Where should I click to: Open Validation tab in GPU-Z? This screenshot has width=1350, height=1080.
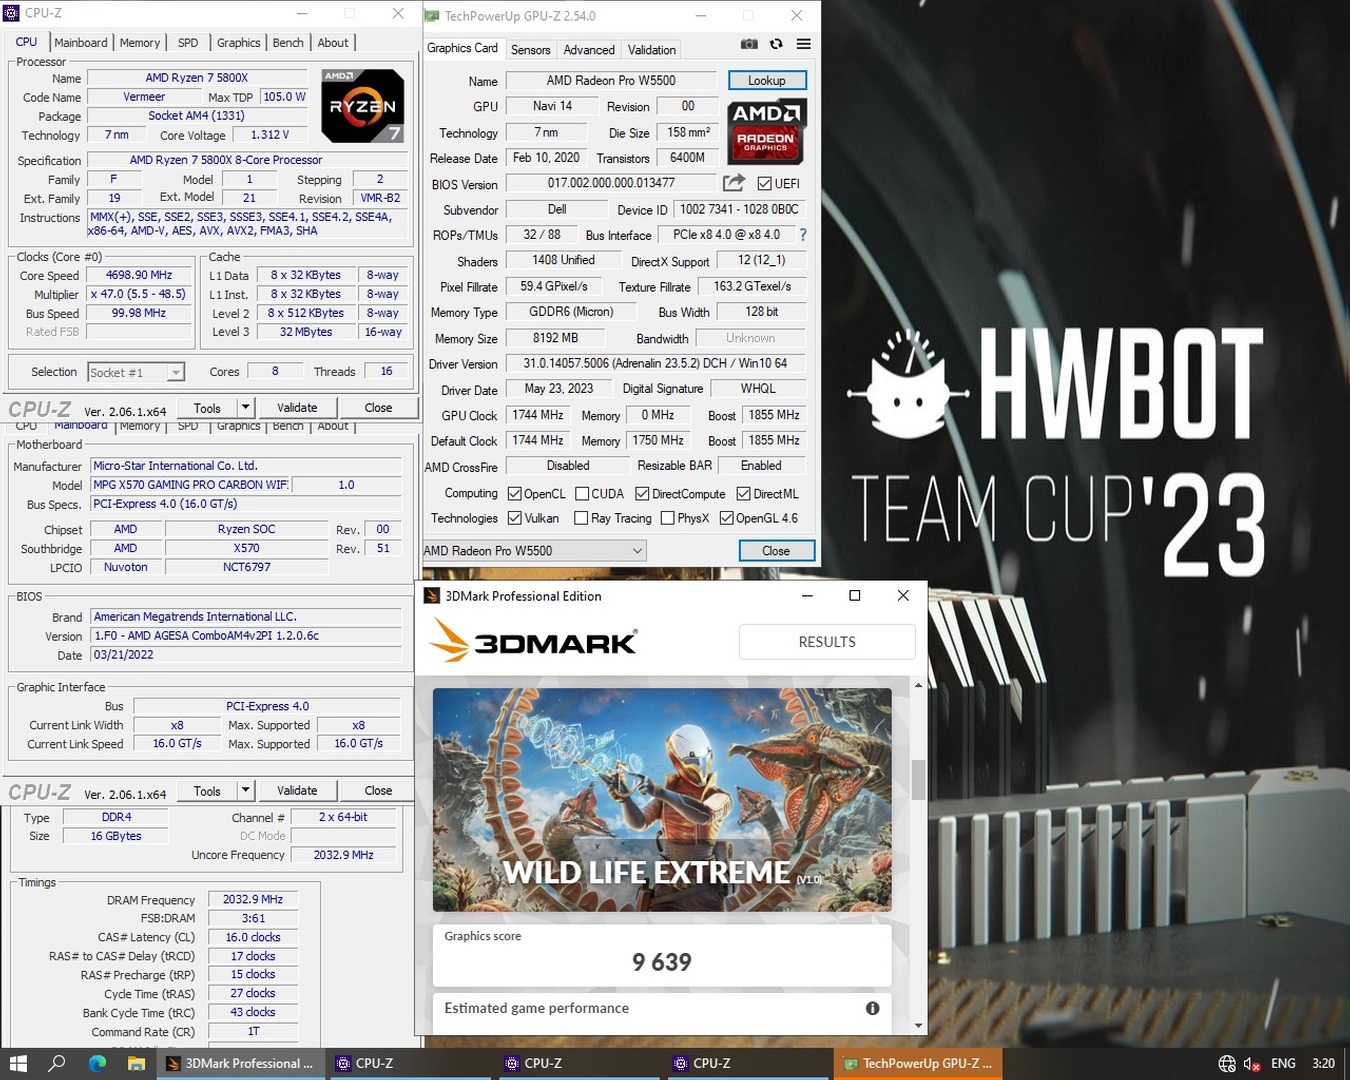pos(652,49)
